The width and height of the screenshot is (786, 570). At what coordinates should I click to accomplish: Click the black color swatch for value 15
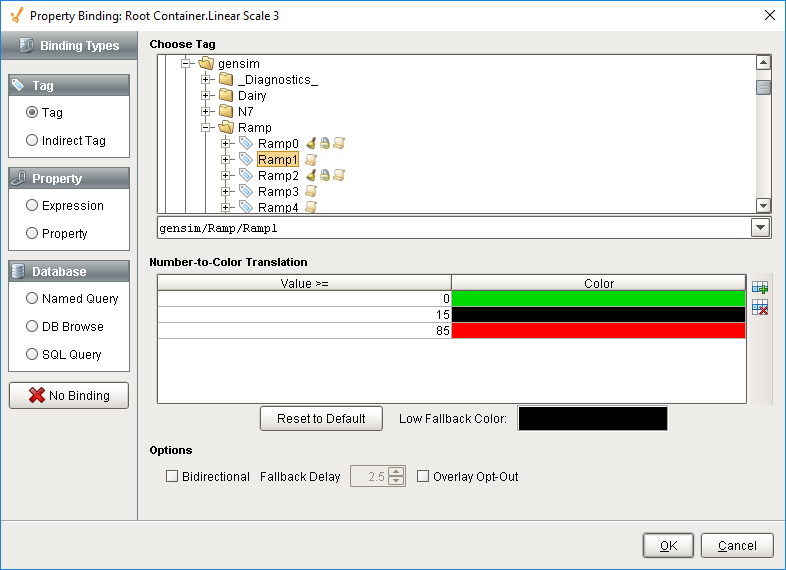click(599, 315)
